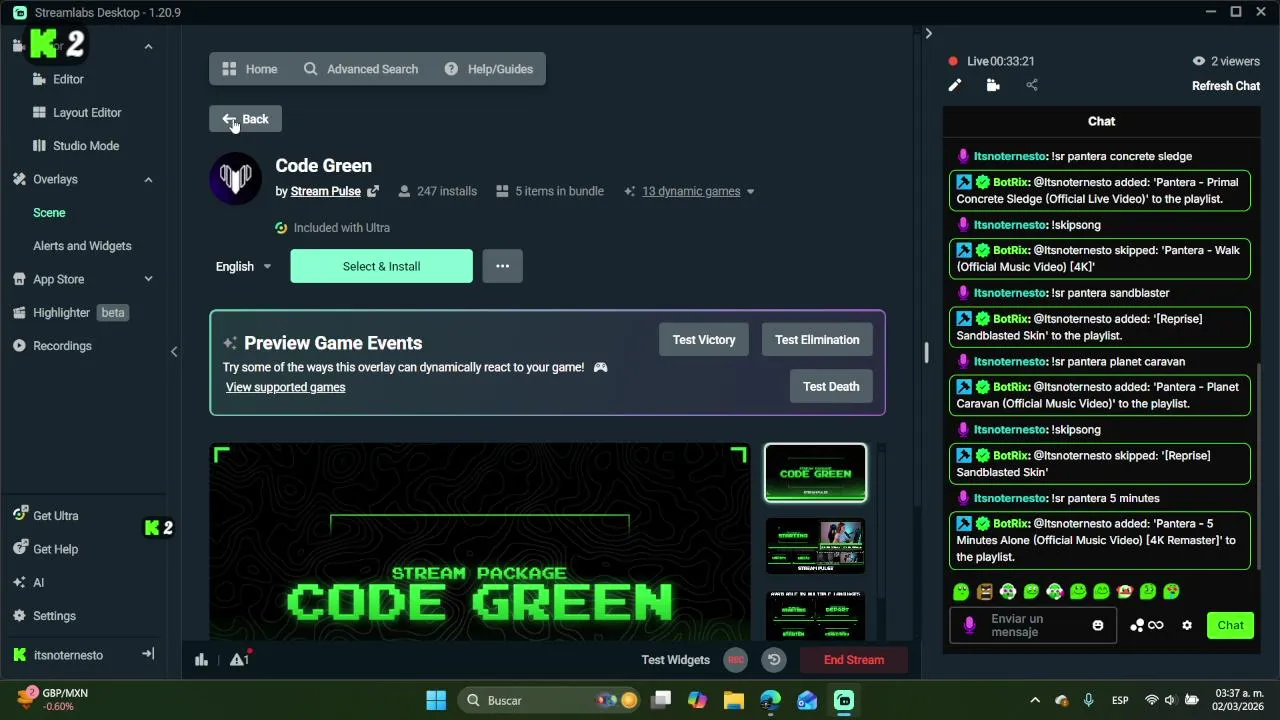Open Scene overlays item
The image size is (1280, 720).
point(49,213)
